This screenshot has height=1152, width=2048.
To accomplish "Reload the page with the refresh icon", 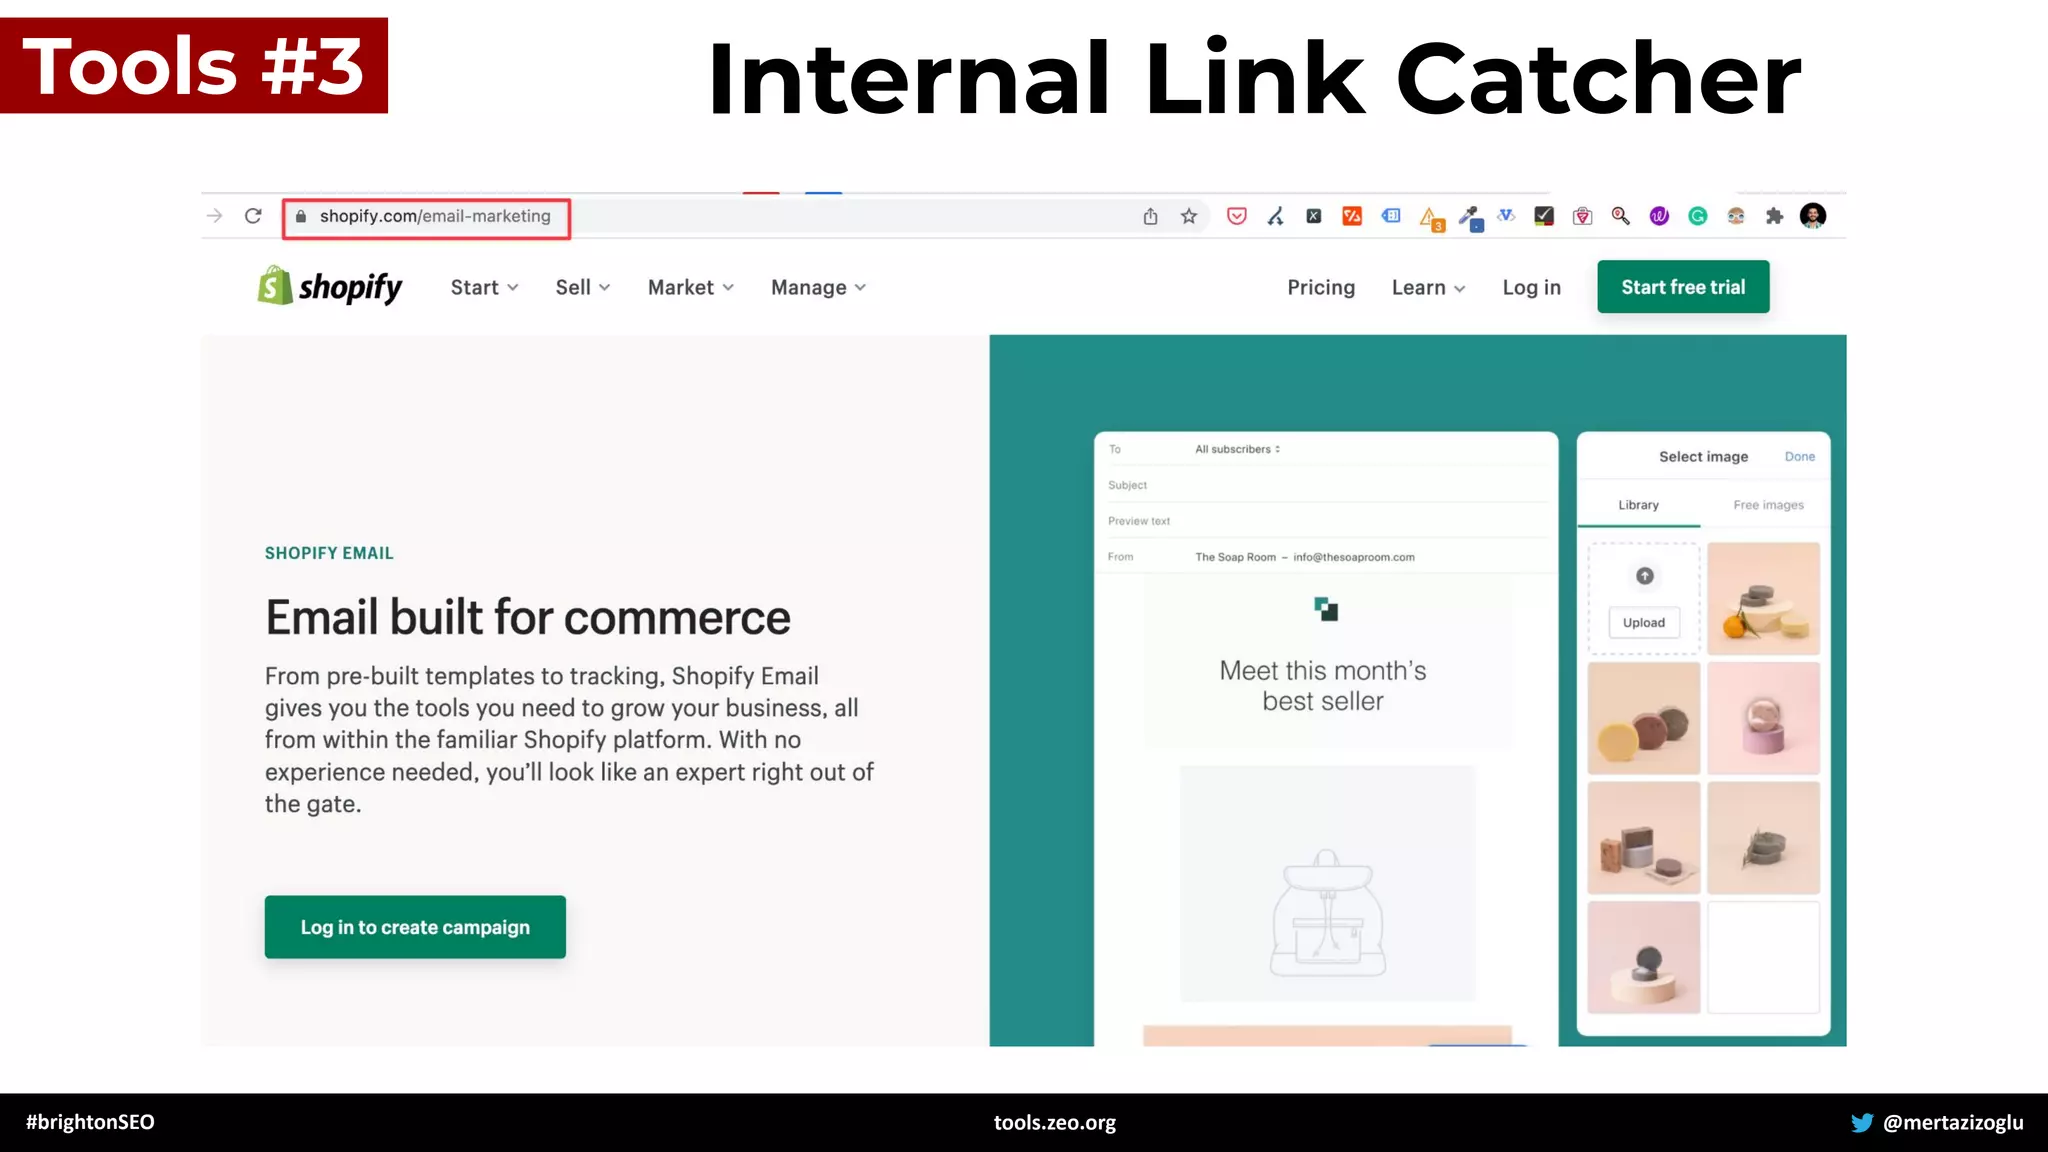I will 253,216.
